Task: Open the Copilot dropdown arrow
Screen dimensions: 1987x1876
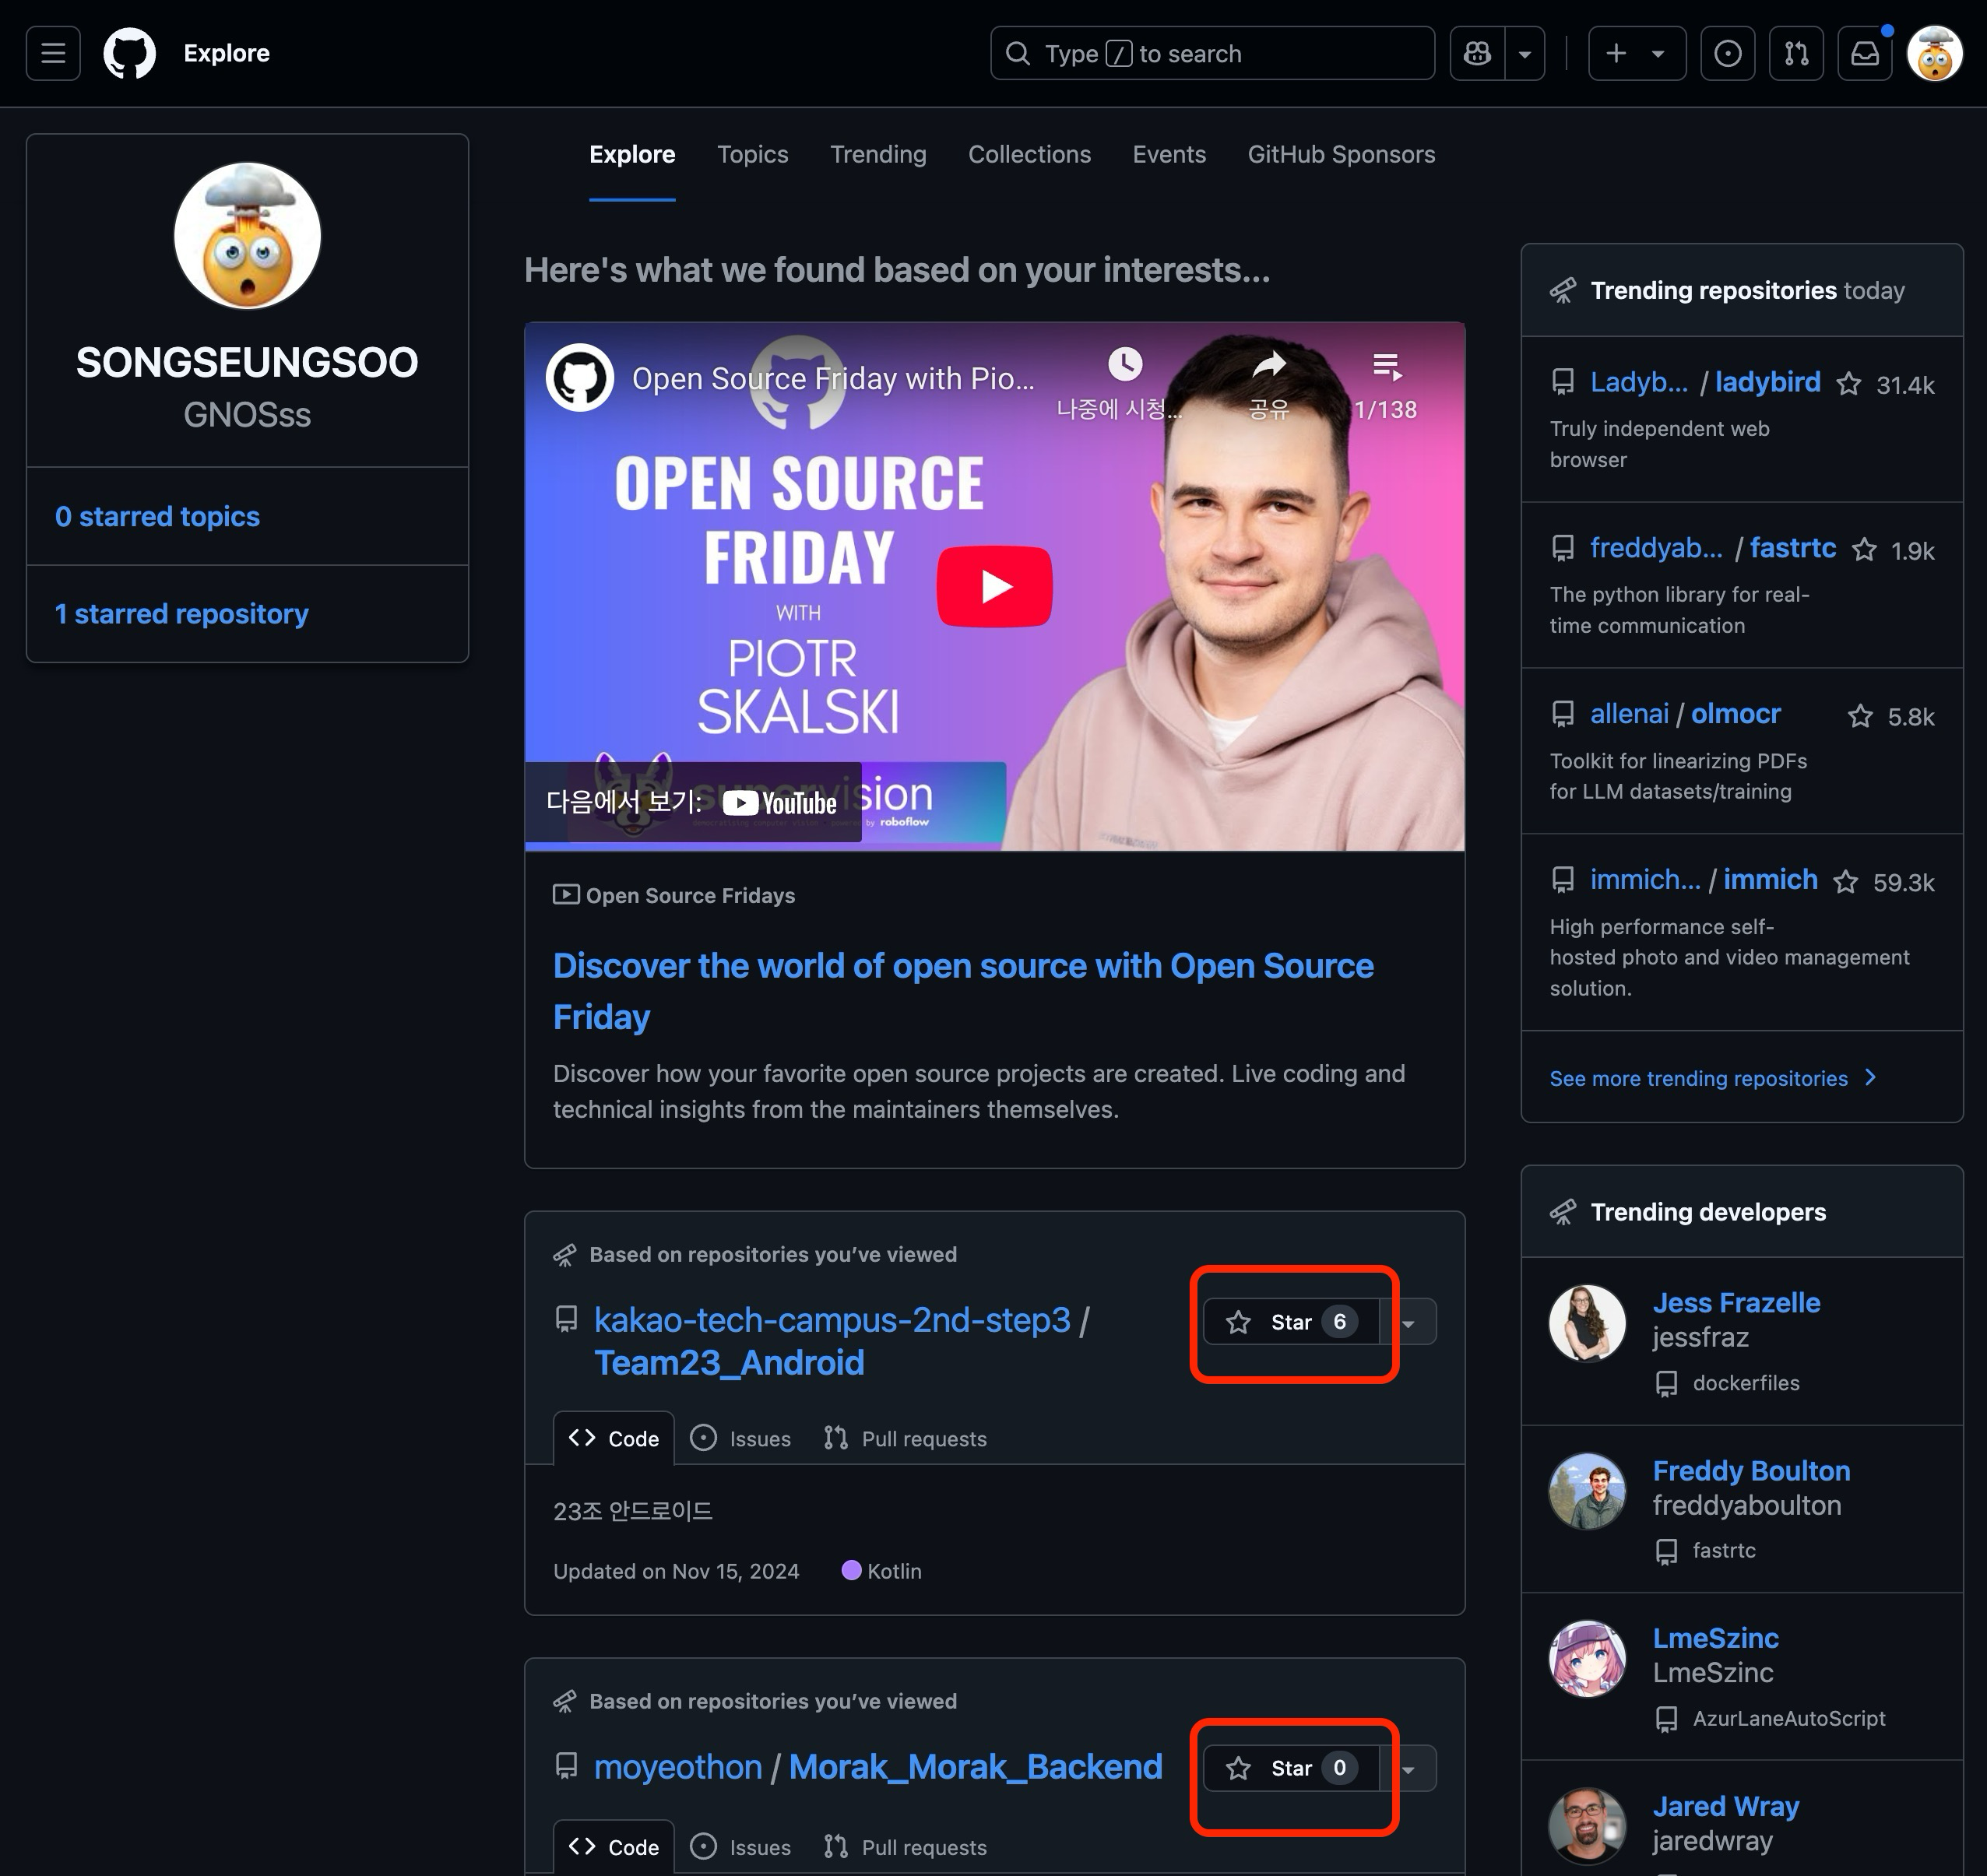Action: tap(1524, 53)
